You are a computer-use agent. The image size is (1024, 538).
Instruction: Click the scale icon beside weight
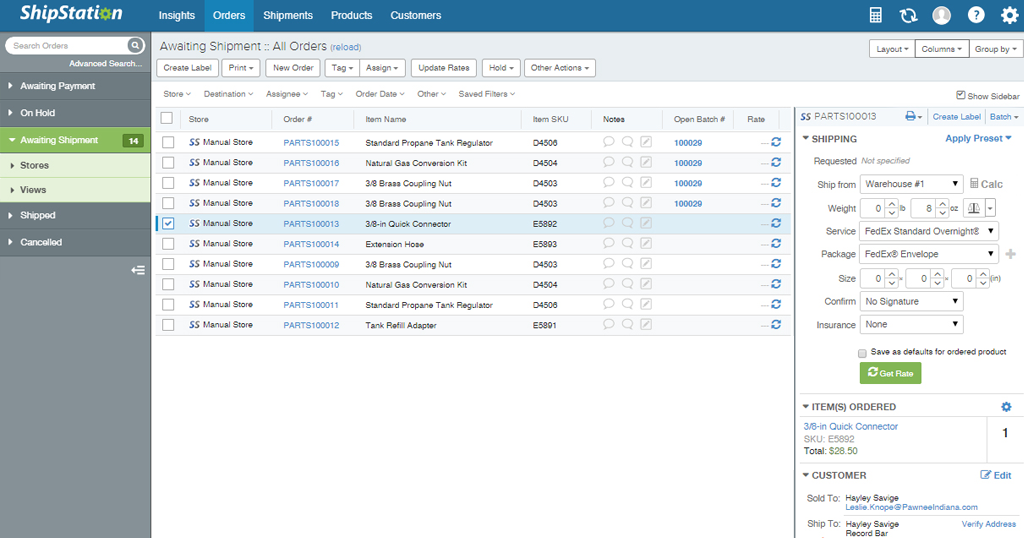coord(973,208)
